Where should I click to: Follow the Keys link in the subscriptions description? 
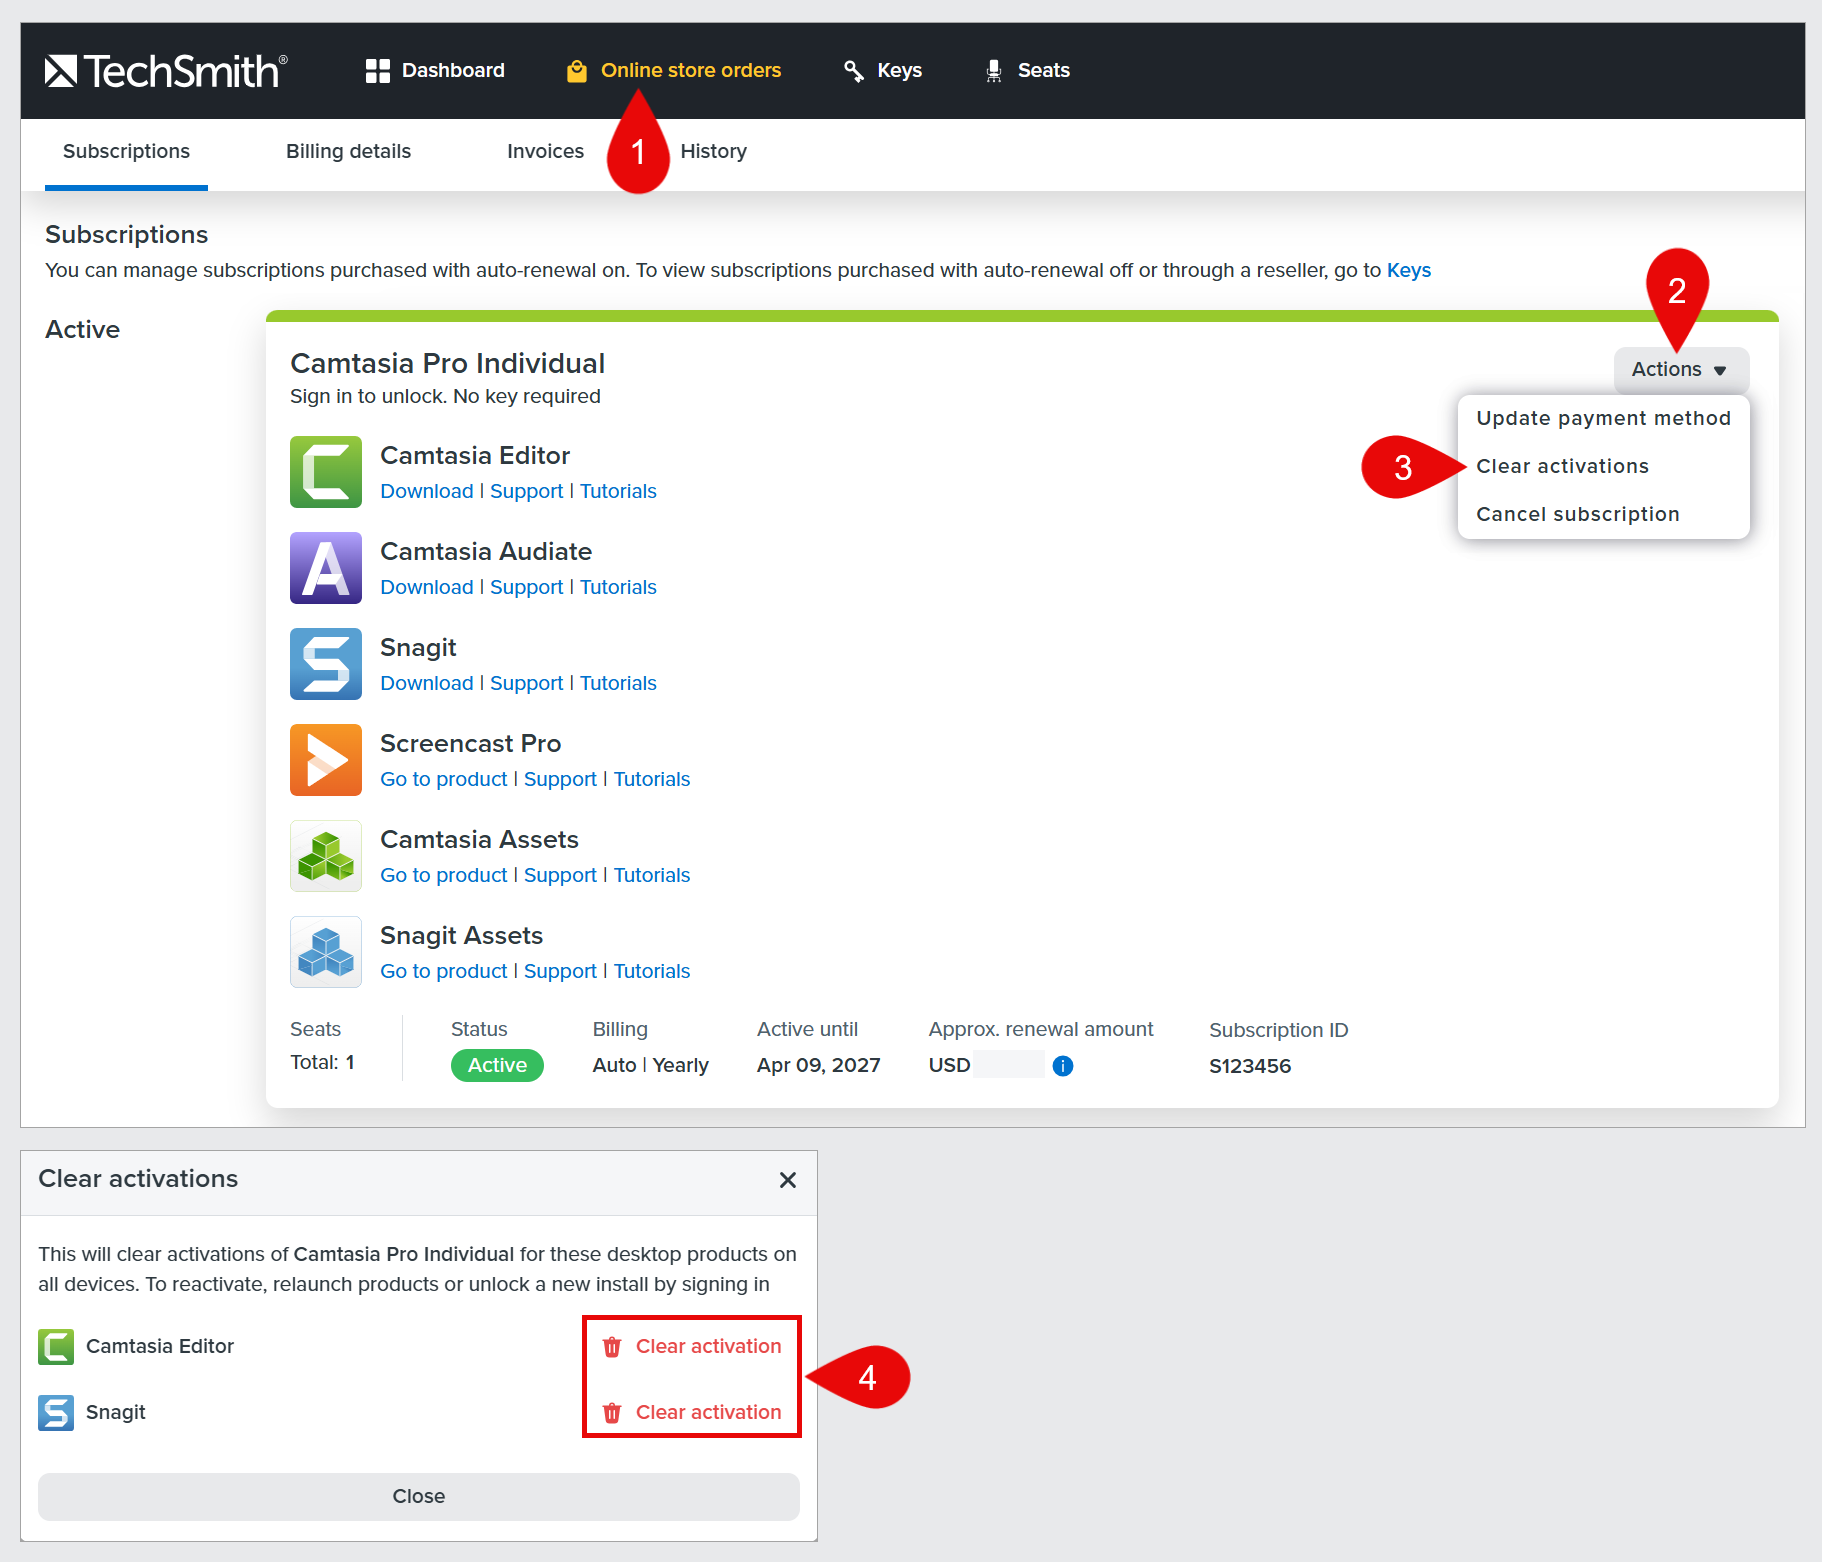tap(1408, 271)
